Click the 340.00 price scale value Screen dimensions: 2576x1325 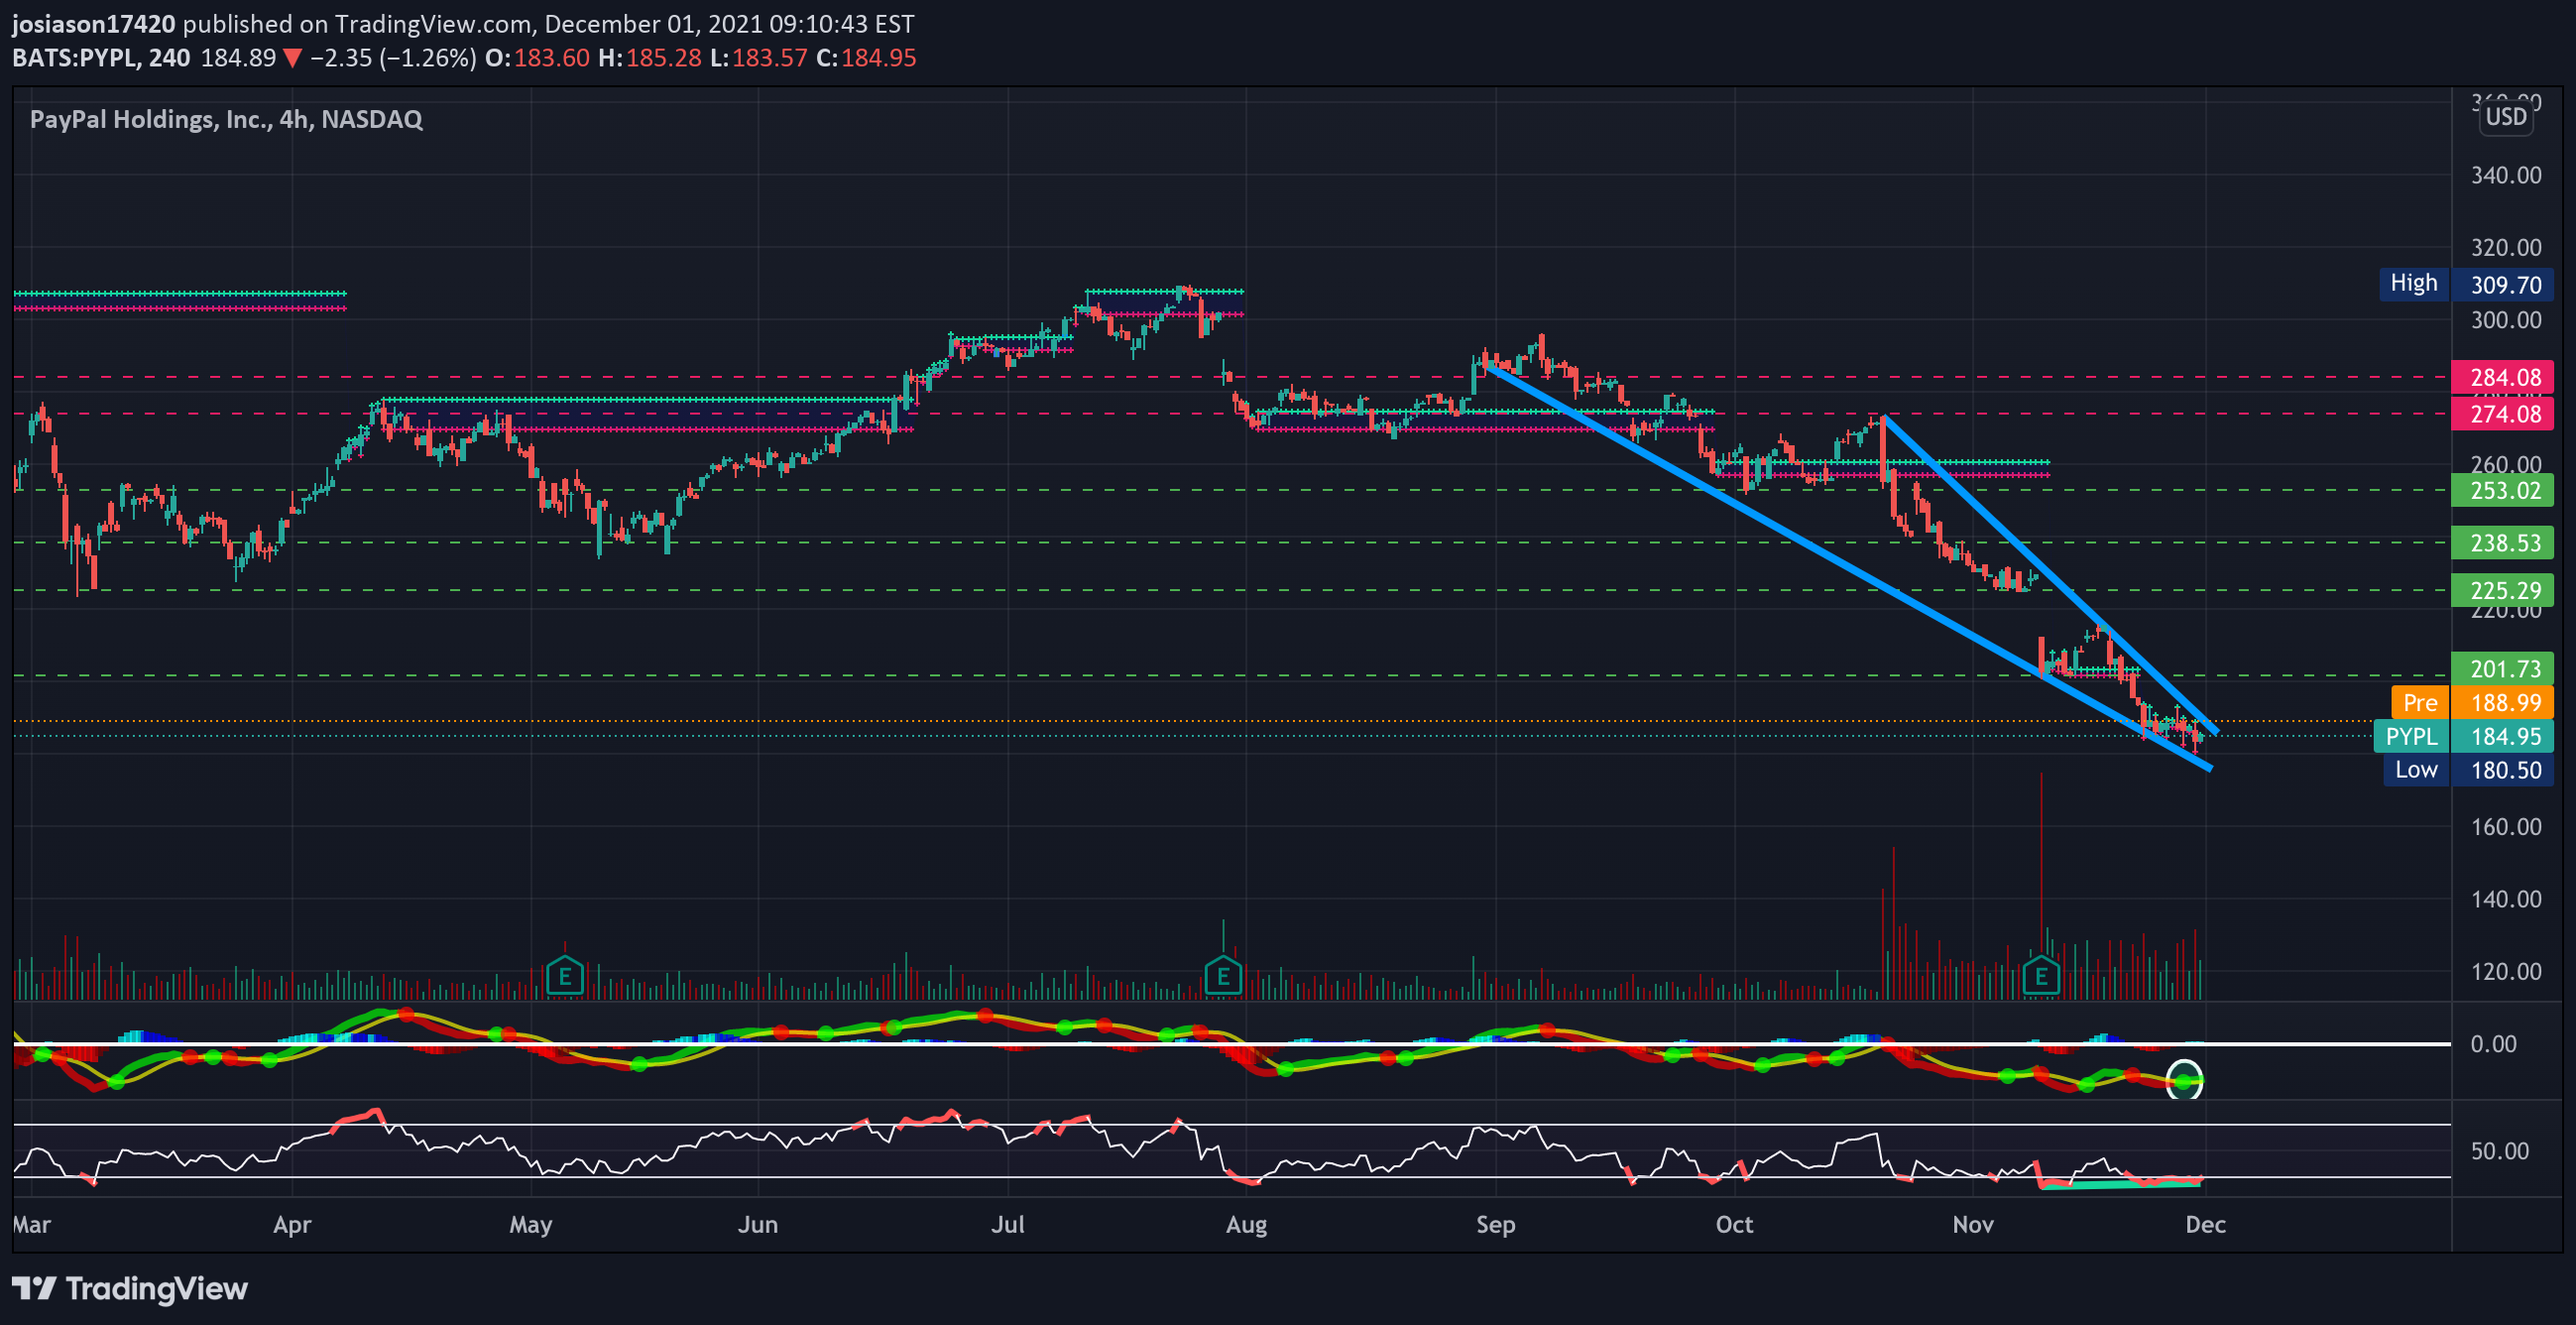[x=2506, y=175]
